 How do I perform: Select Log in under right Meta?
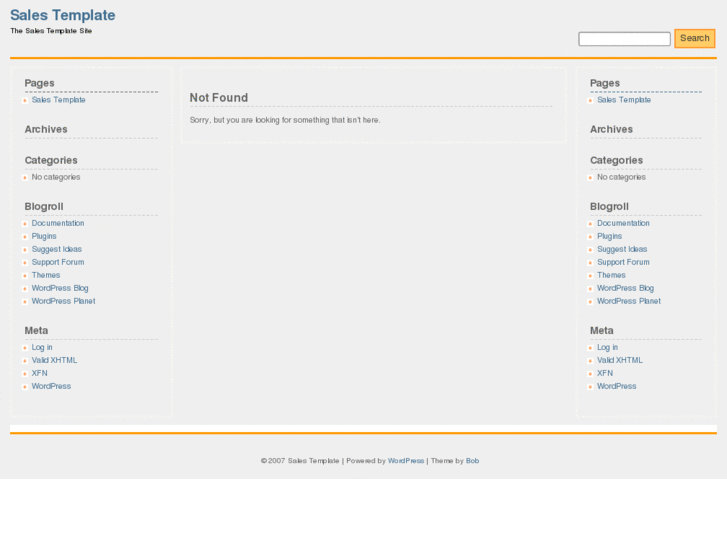click(x=607, y=347)
